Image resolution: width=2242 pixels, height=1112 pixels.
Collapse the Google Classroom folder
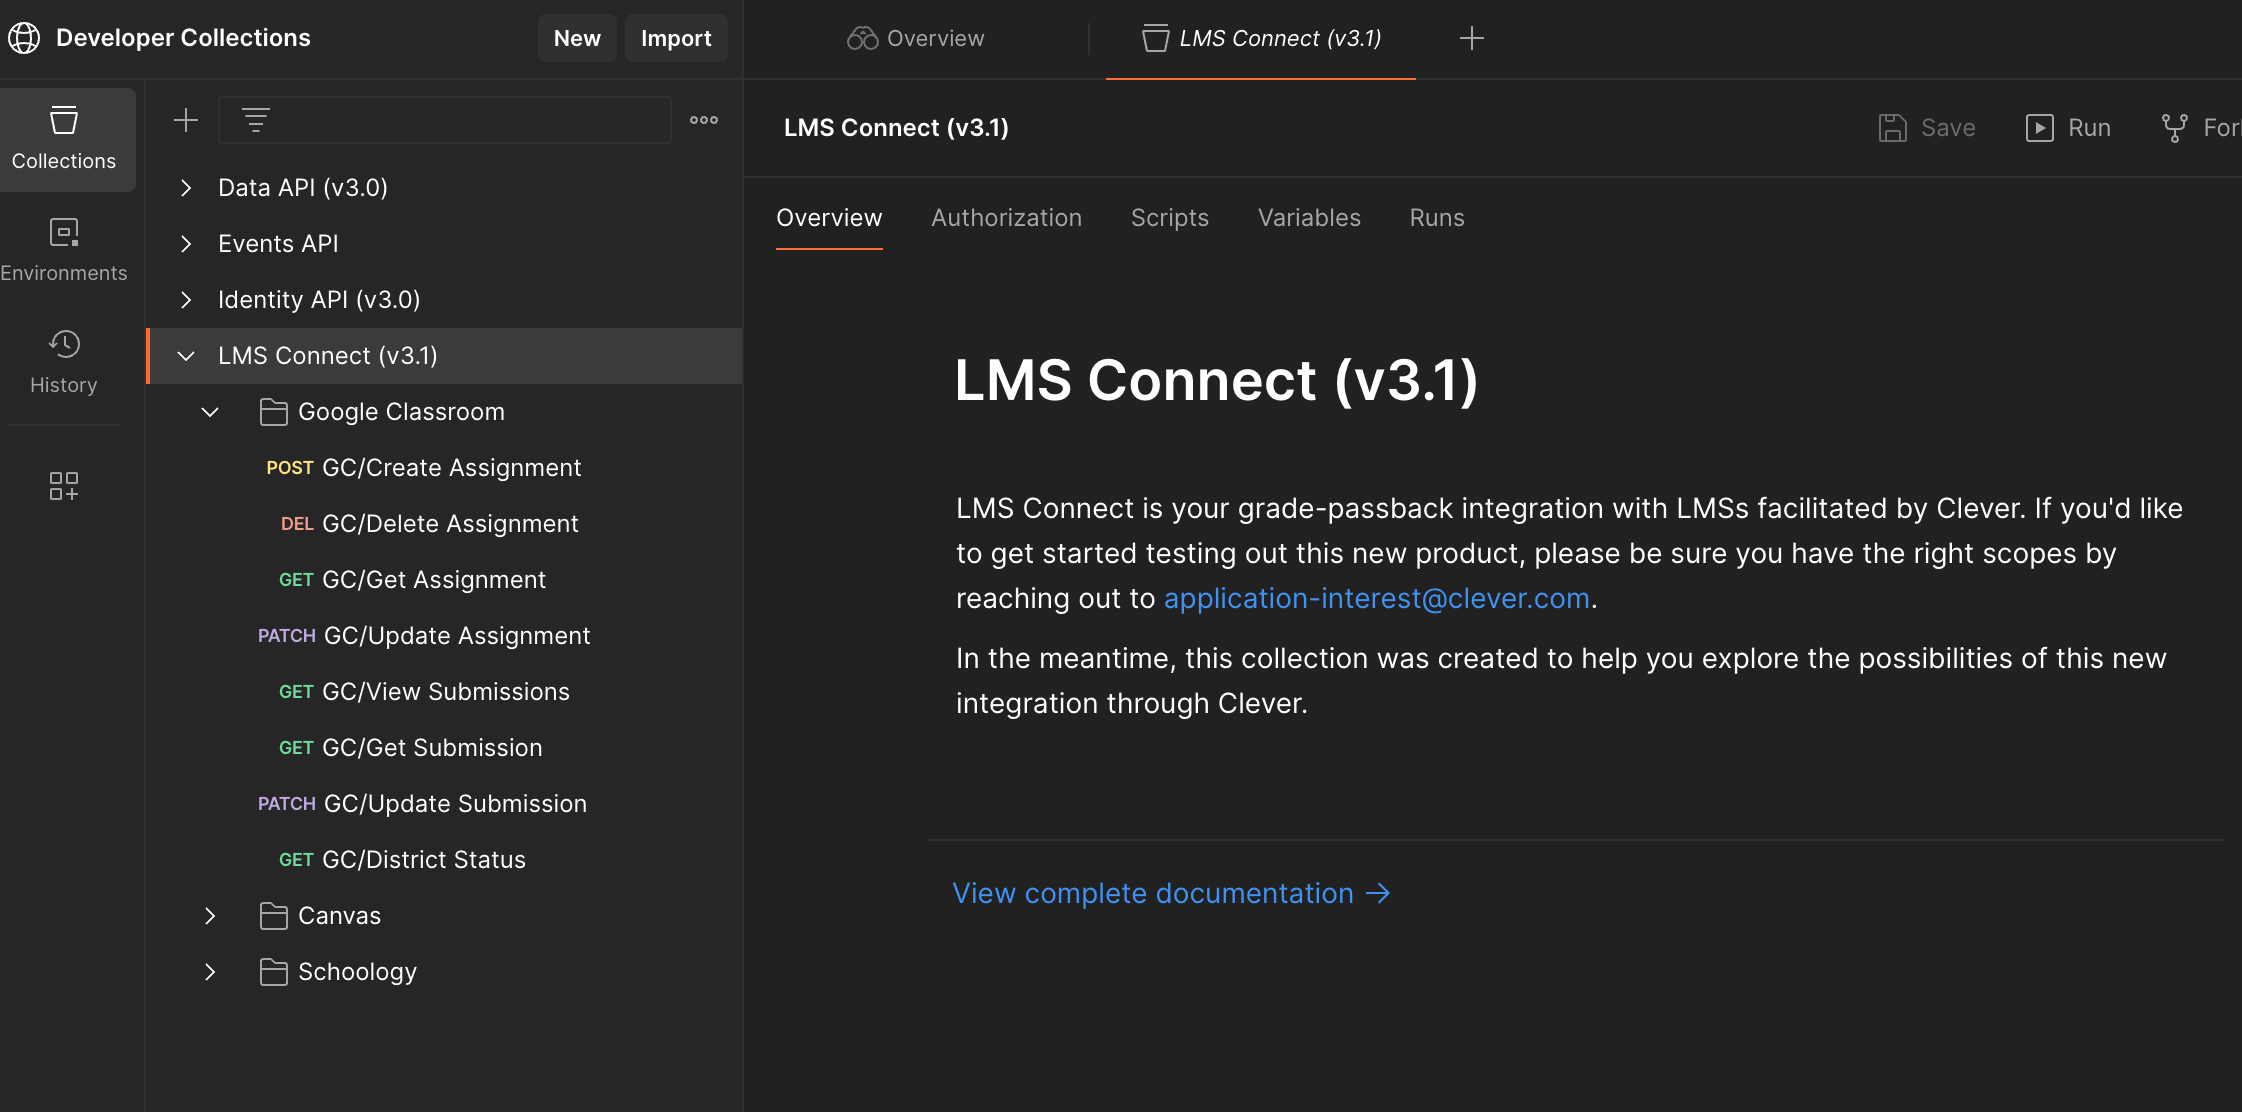click(210, 412)
